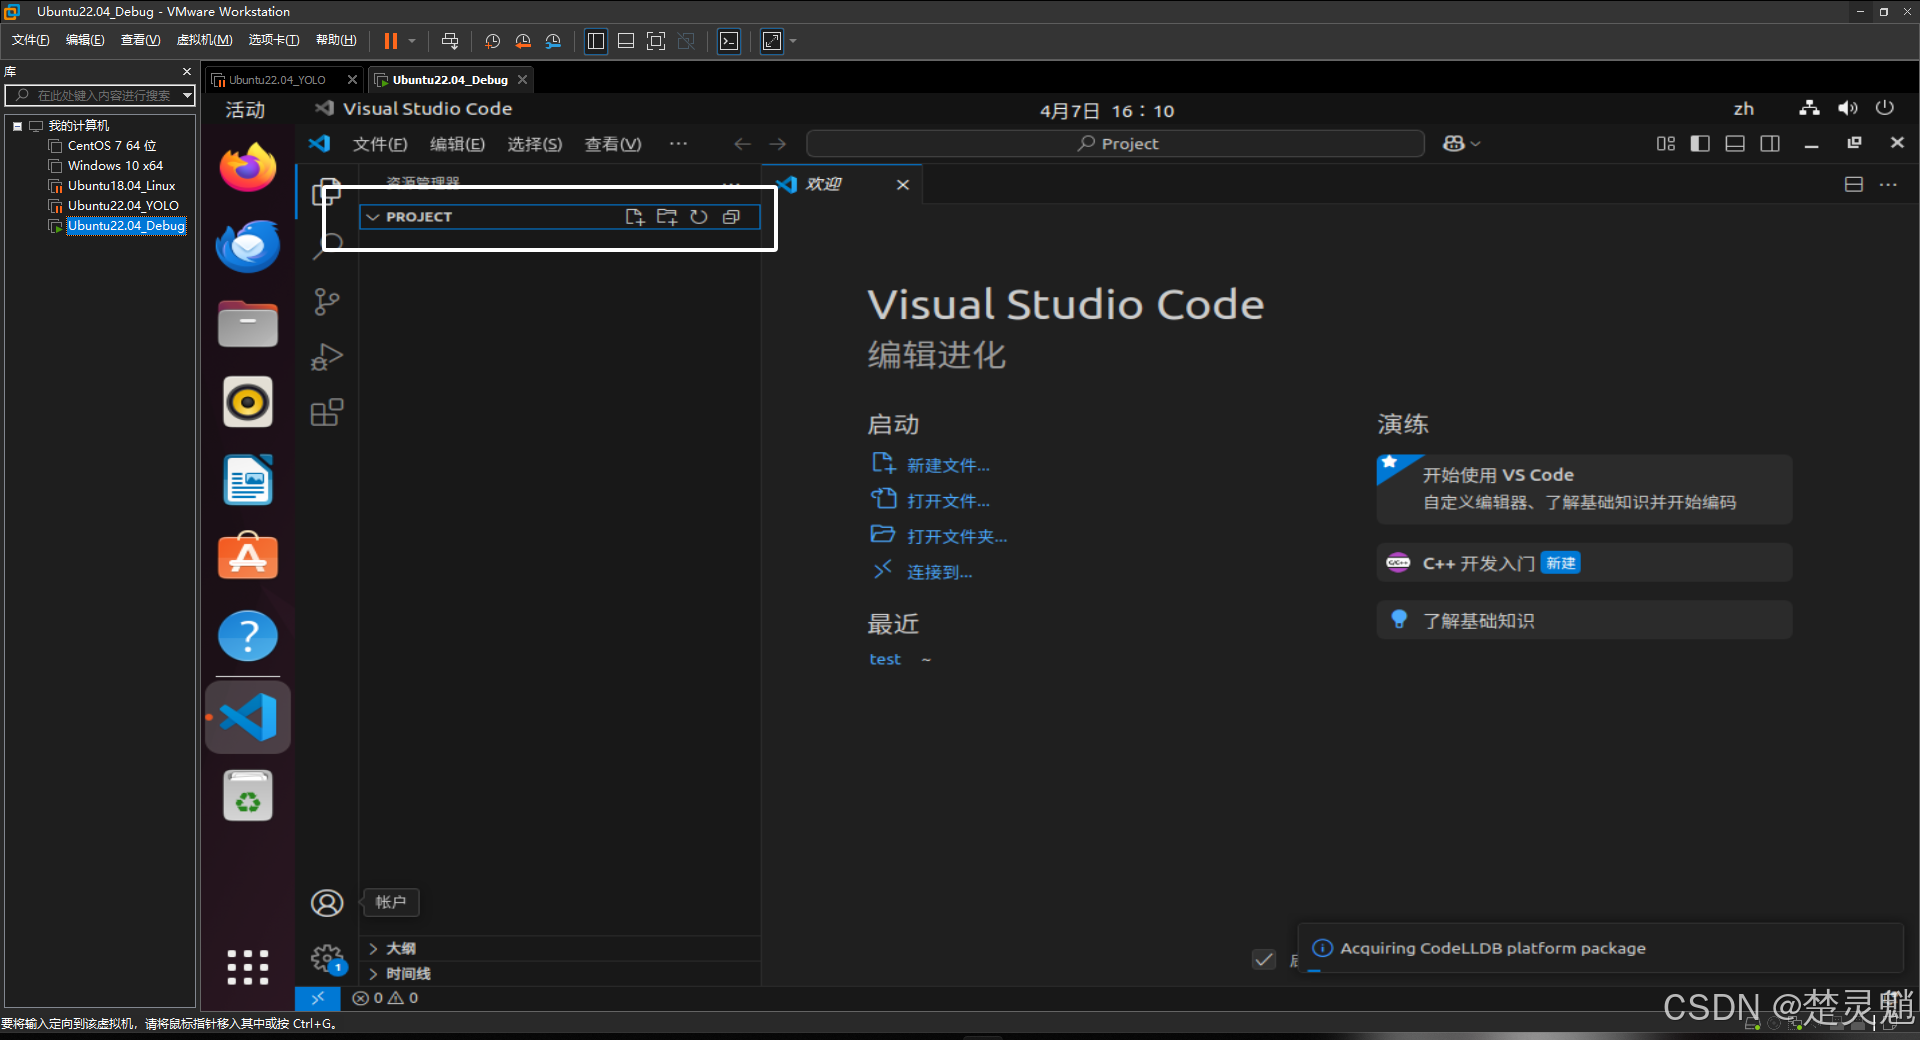Open the VMware 虚拟机(M) menu
Image resolution: width=1920 pixels, height=1040 pixels.
[204, 40]
